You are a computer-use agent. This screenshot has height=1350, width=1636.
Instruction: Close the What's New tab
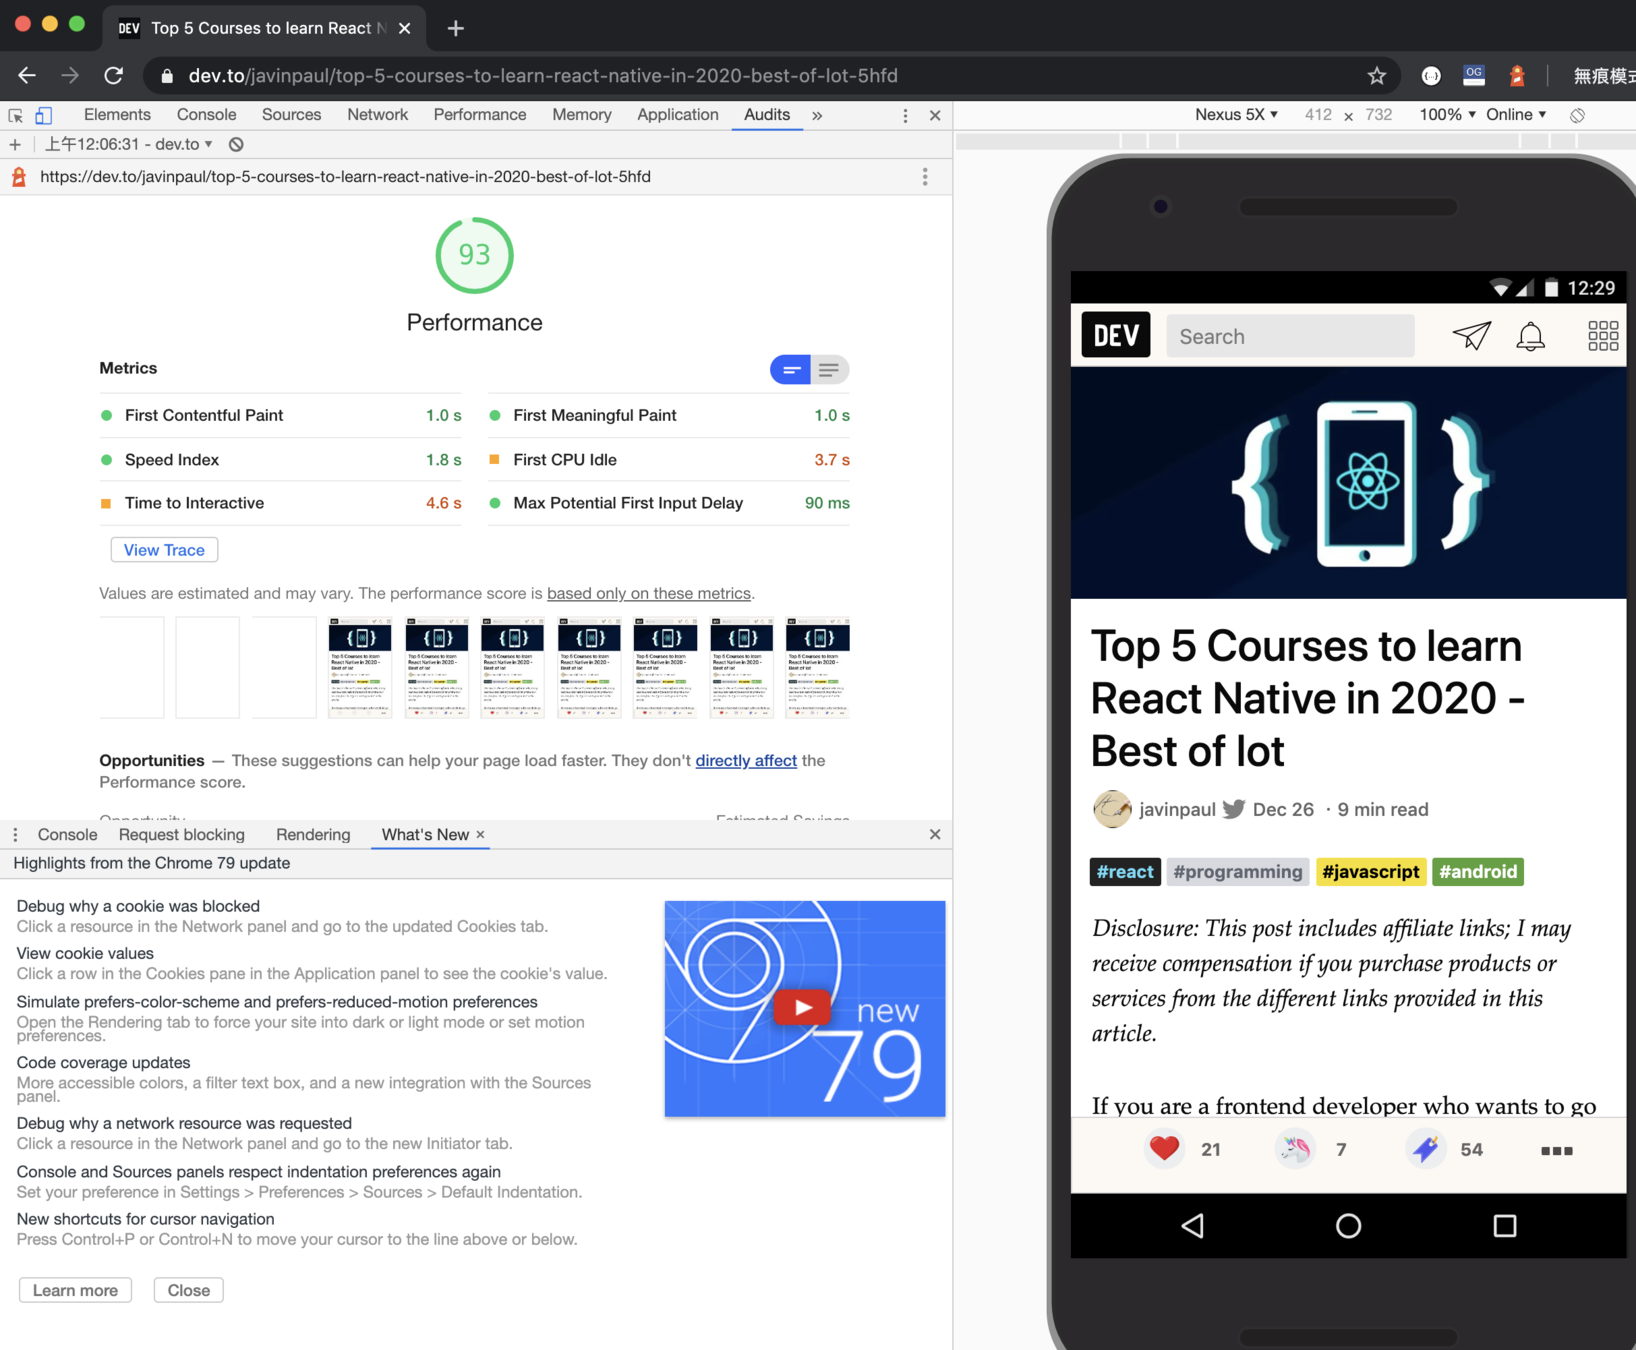pyautogui.click(x=481, y=834)
